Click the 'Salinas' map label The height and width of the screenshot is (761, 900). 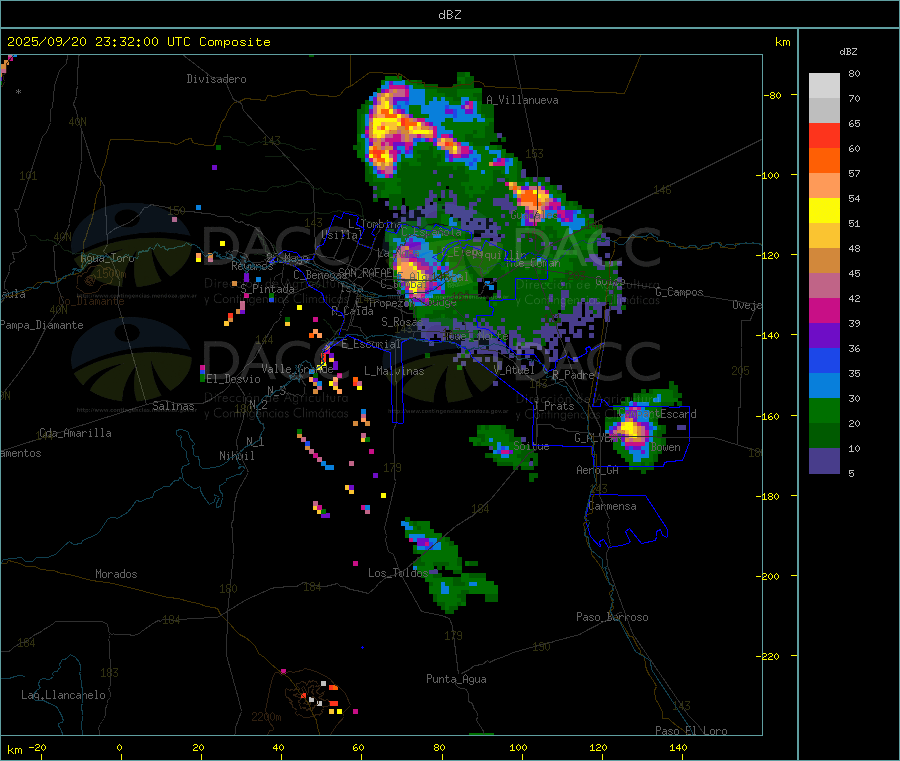pyautogui.click(x=173, y=406)
